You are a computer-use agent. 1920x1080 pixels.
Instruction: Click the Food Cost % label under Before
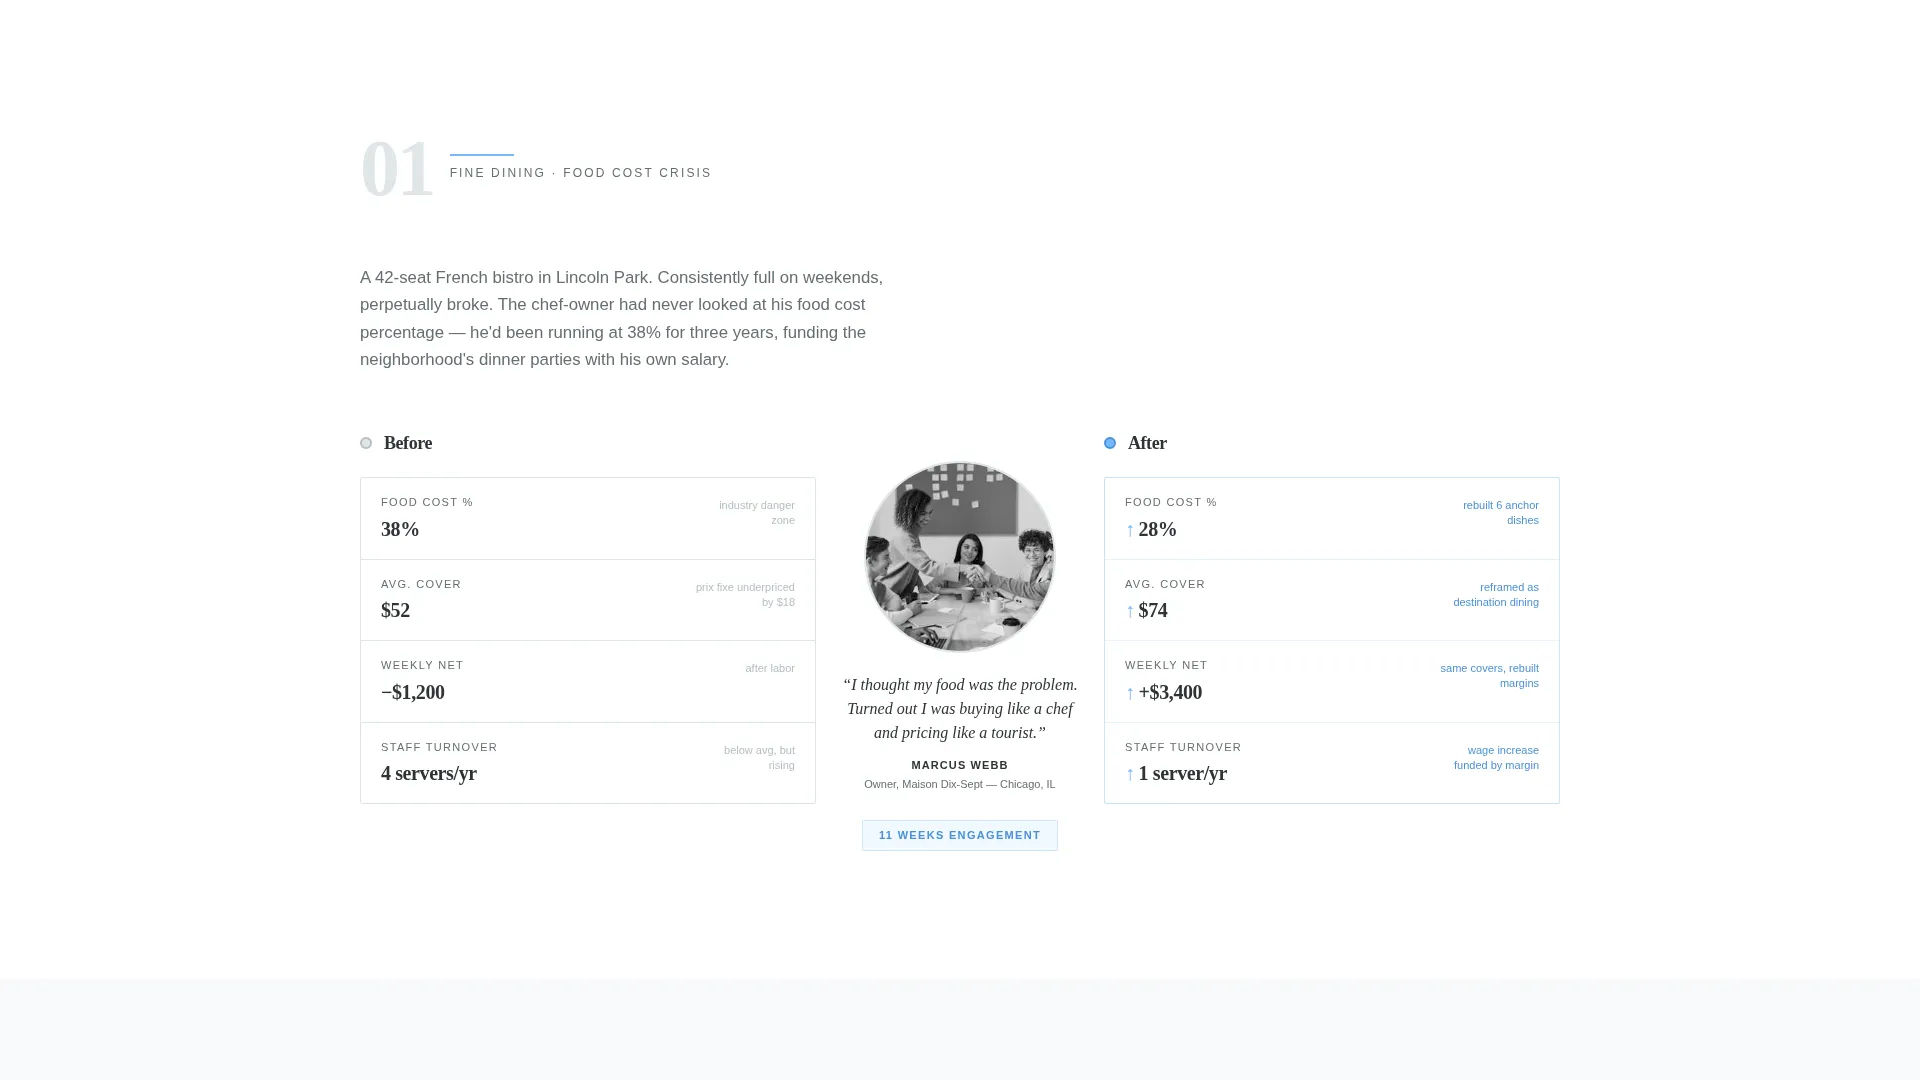427,502
